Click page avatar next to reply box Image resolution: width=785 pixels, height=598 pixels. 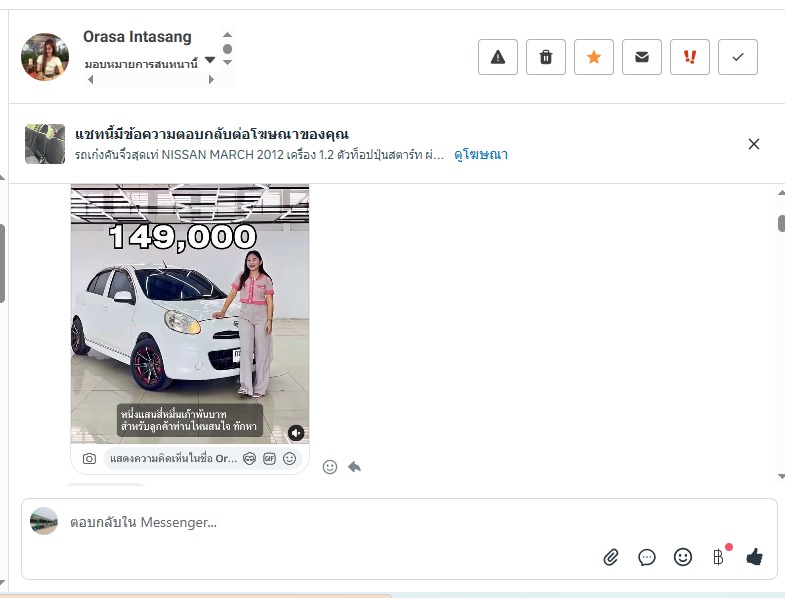coord(44,521)
